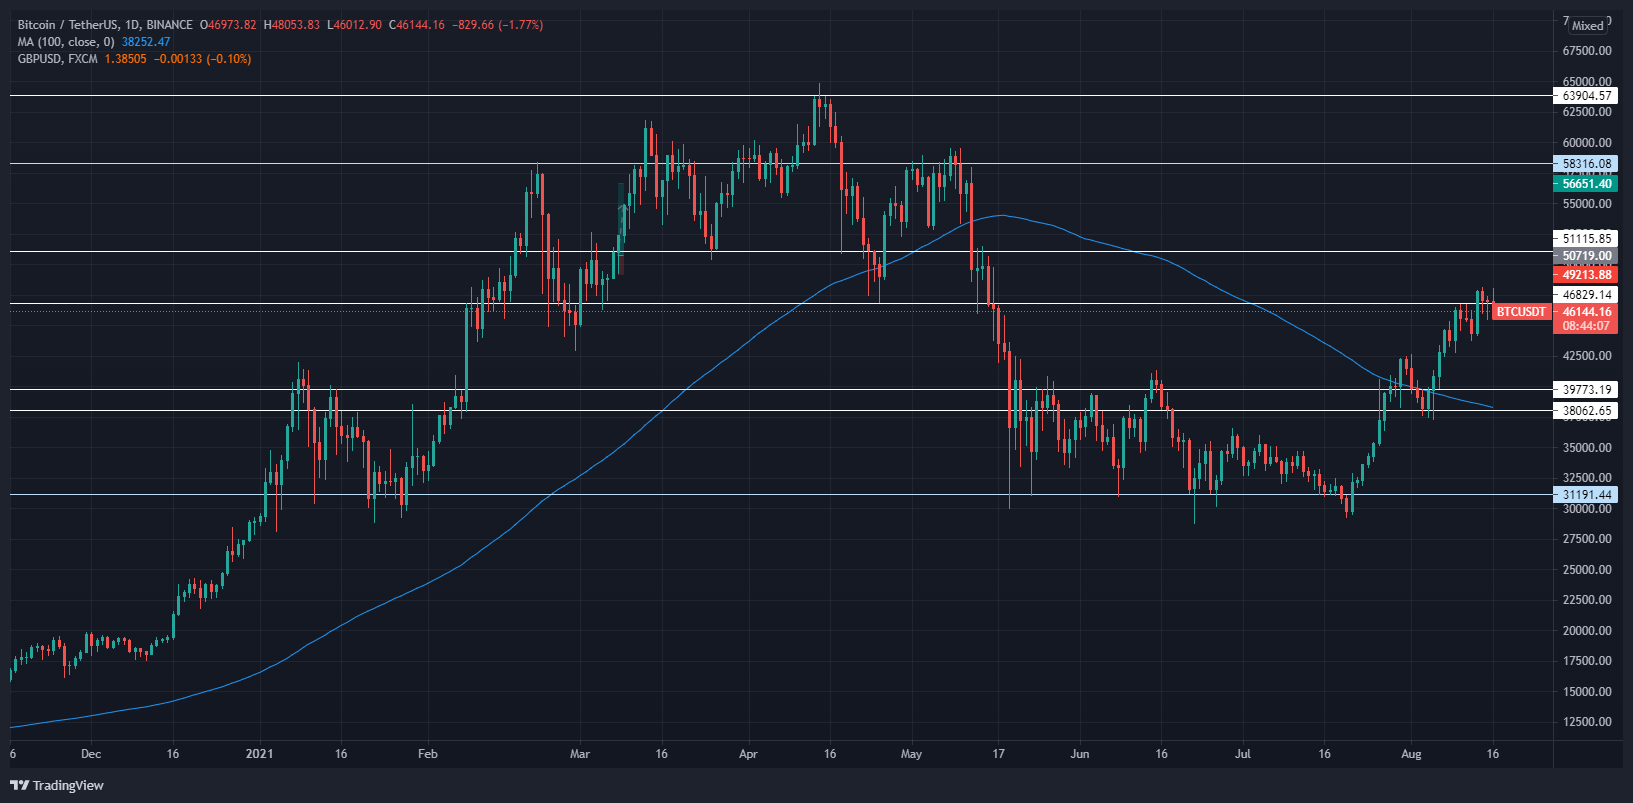Click the green 56651.40 price label
This screenshot has height=803, width=1633.
[x=1587, y=184]
